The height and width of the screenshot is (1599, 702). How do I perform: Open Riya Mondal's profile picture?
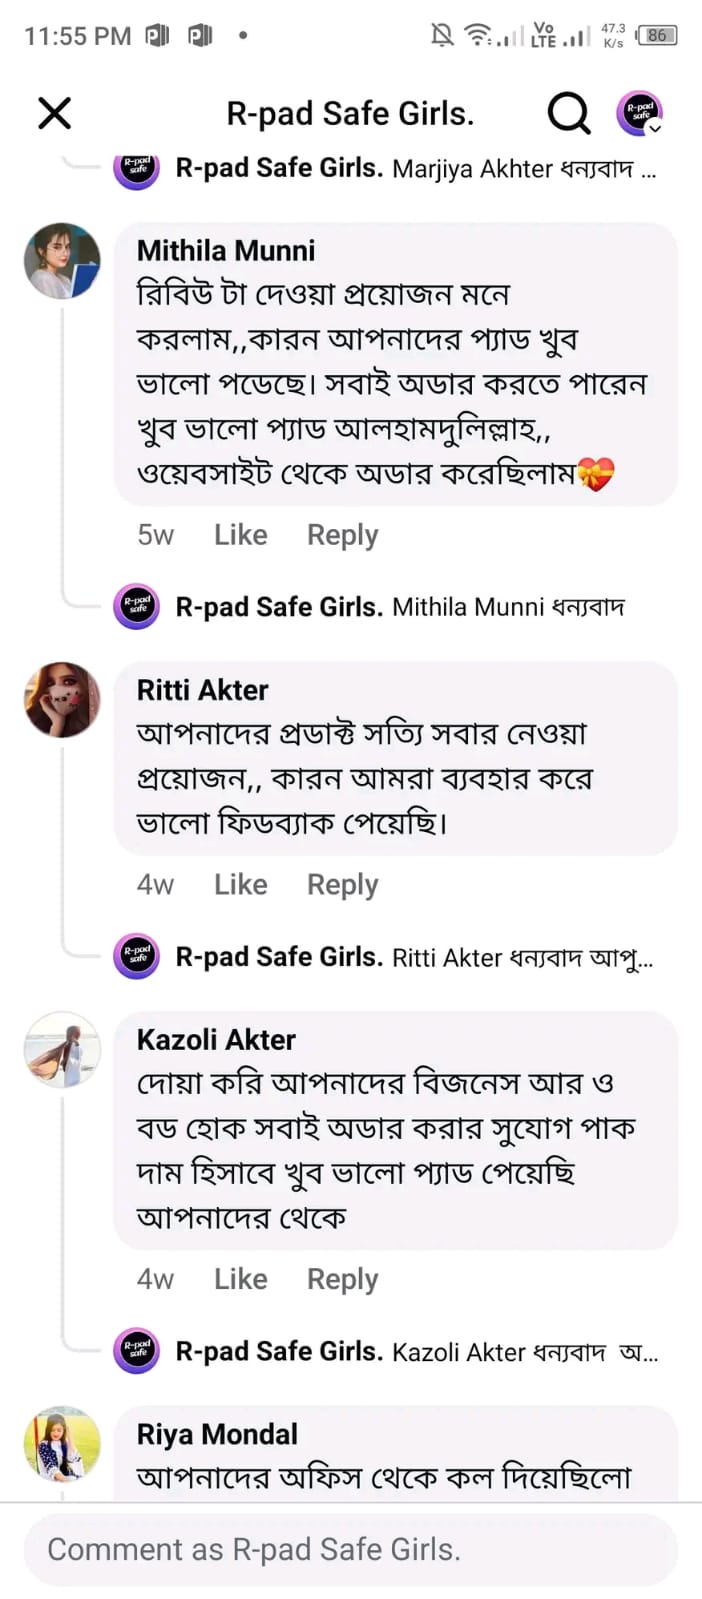pos(62,1444)
